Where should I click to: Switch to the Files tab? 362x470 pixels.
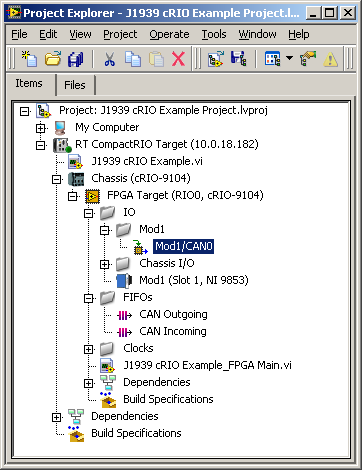pyautogui.click(x=75, y=85)
